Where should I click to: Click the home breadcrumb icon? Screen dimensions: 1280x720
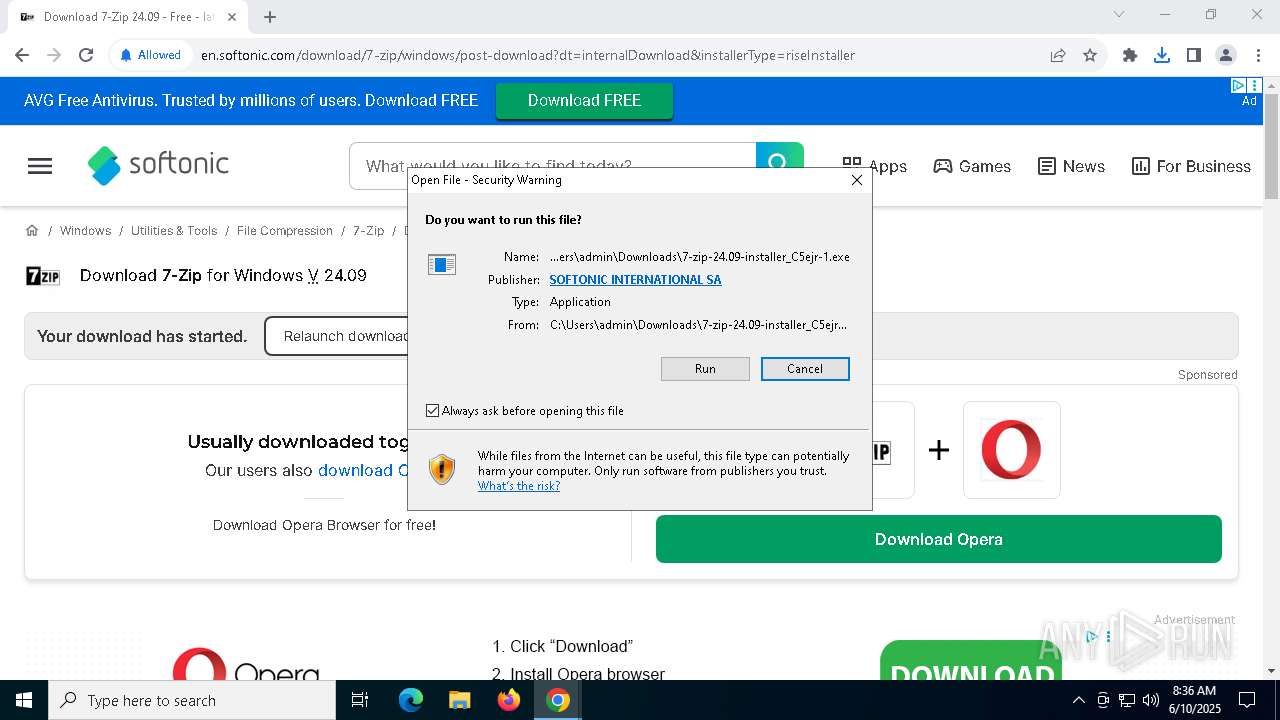pyautogui.click(x=32, y=230)
